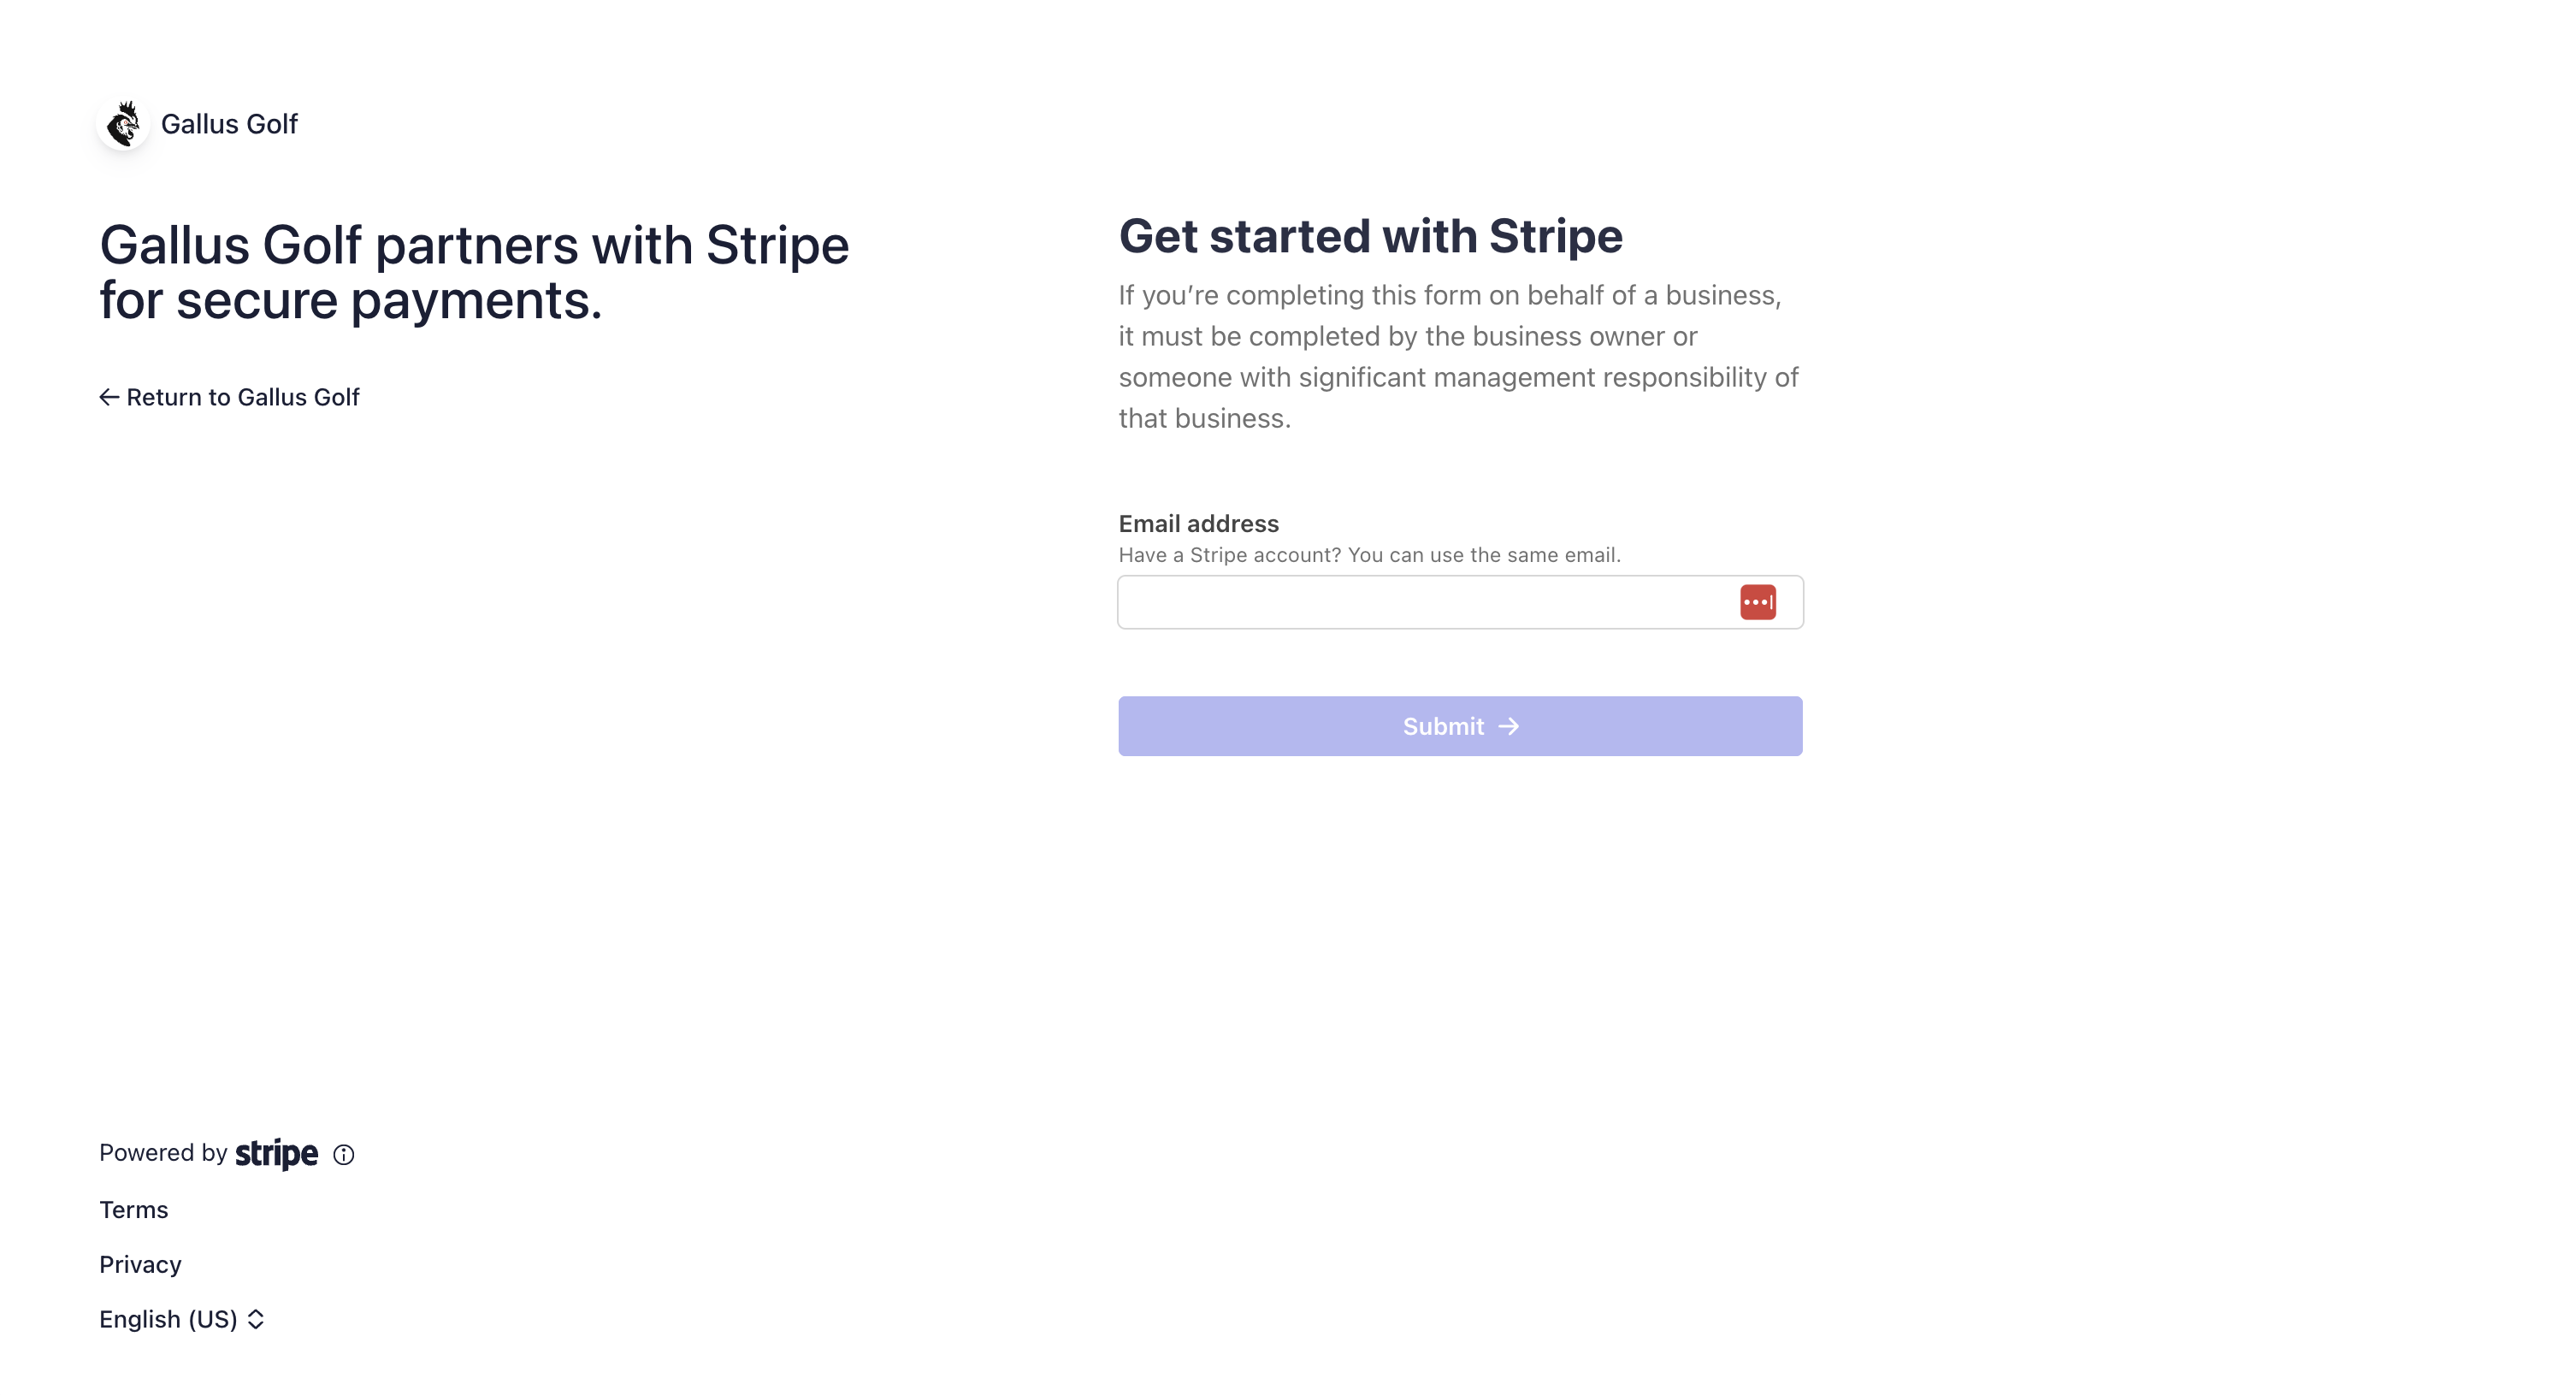Image resolution: width=2576 pixels, height=1396 pixels.
Task: Open the English (US) language selector
Action: [182, 1319]
